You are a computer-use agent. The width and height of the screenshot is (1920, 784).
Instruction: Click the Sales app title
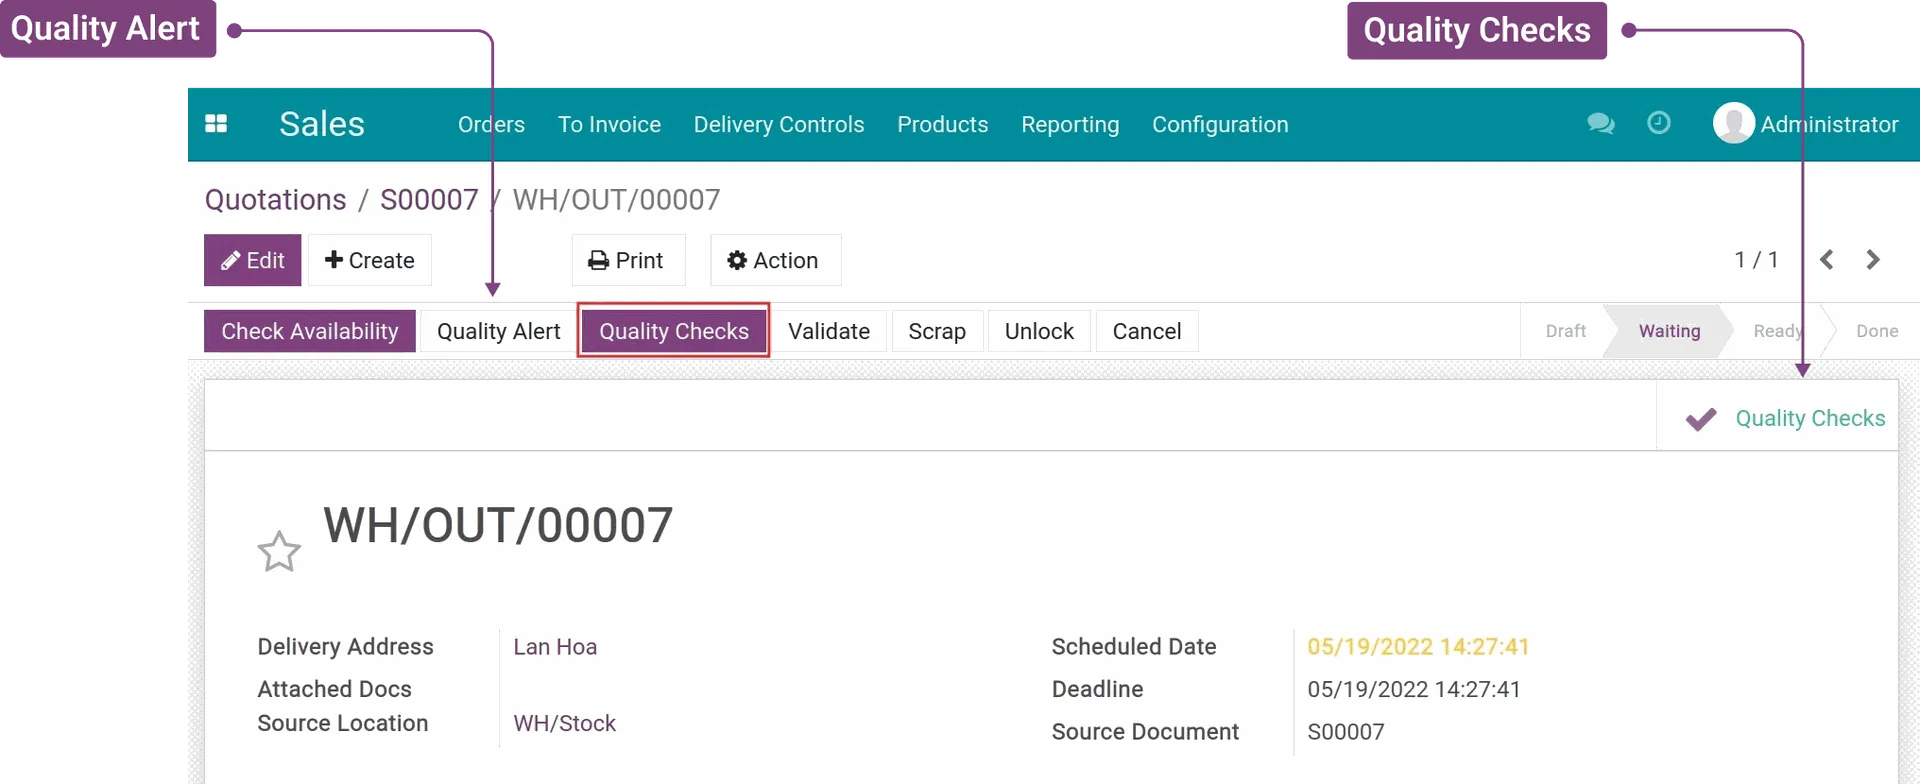[322, 124]
